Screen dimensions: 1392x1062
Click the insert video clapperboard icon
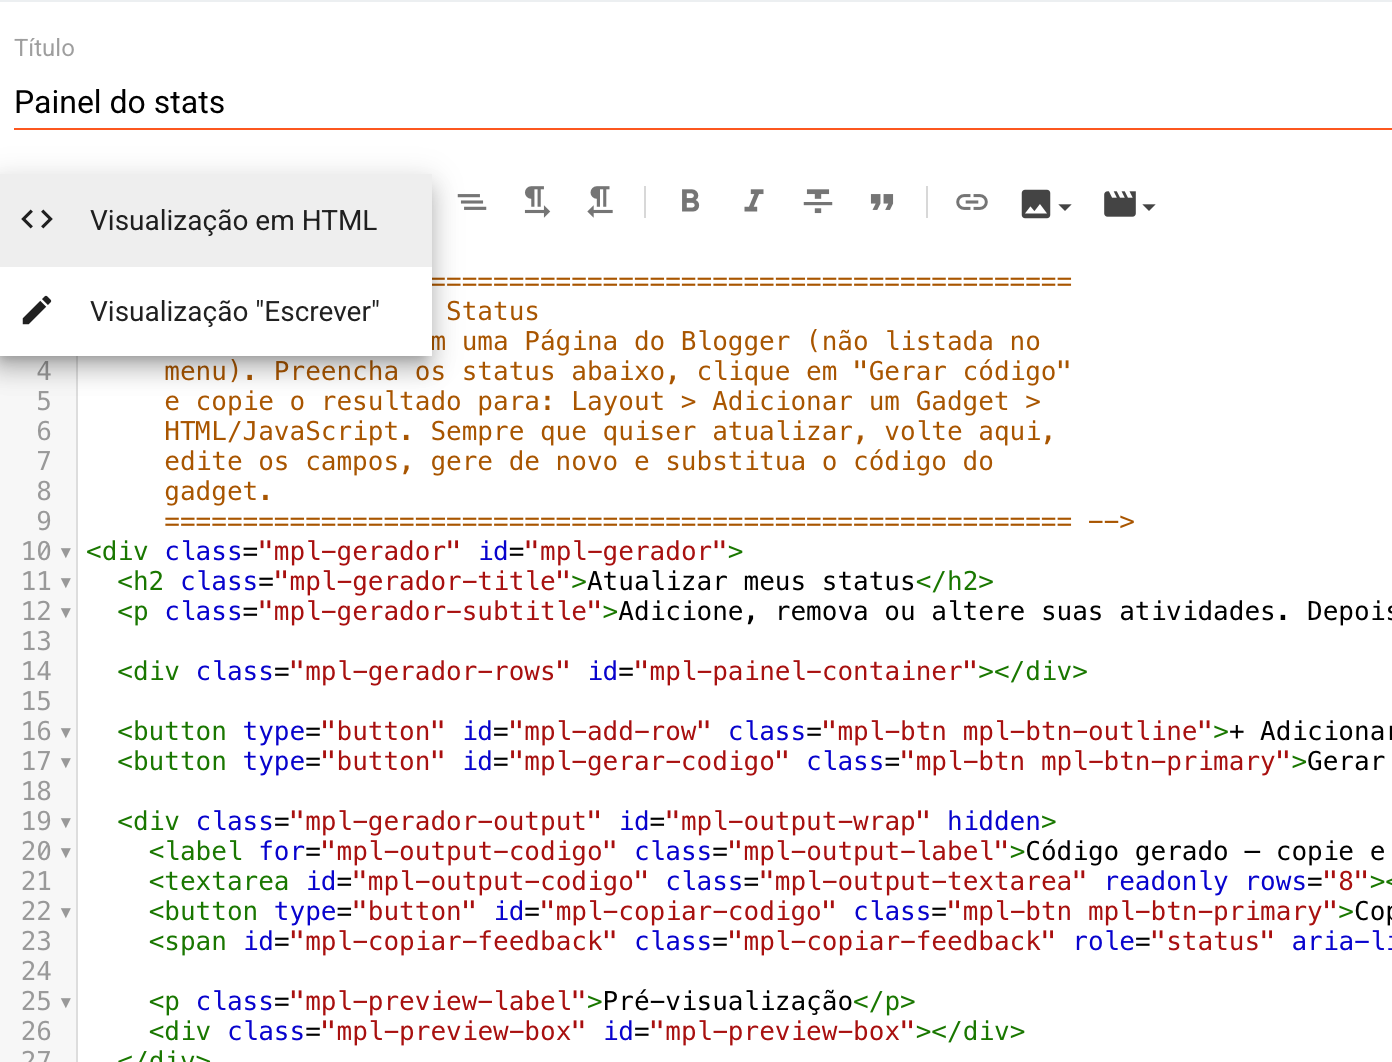tap(1120, 204)
